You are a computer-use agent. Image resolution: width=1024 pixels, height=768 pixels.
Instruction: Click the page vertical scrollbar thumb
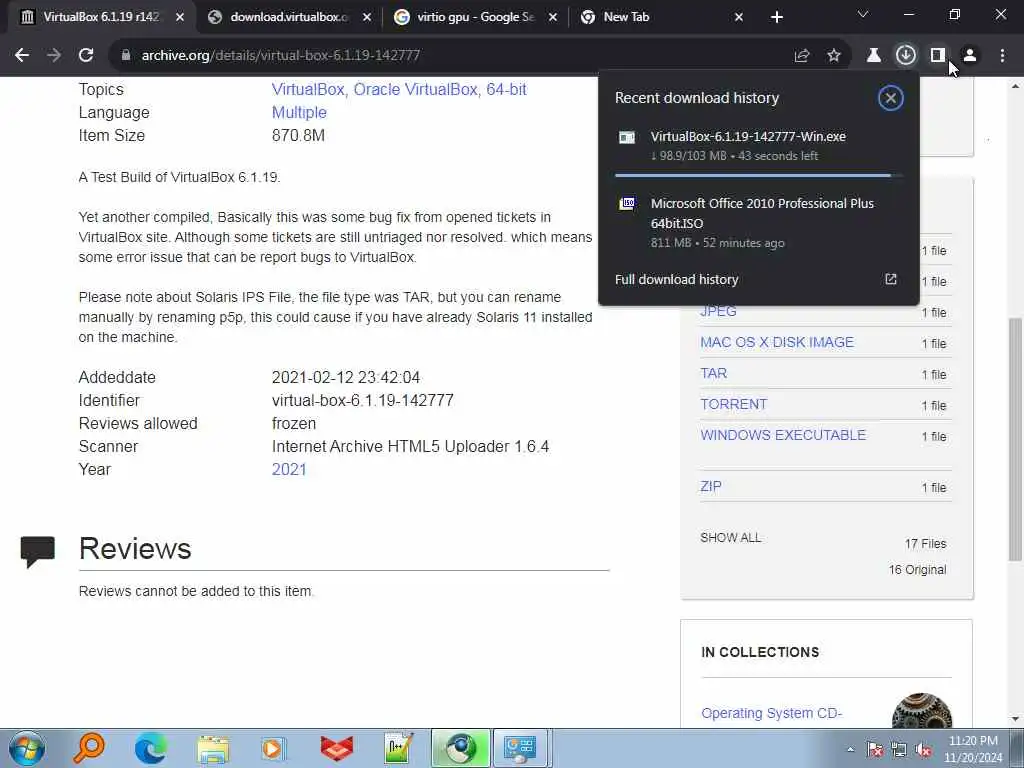(x=1015, y=439)
